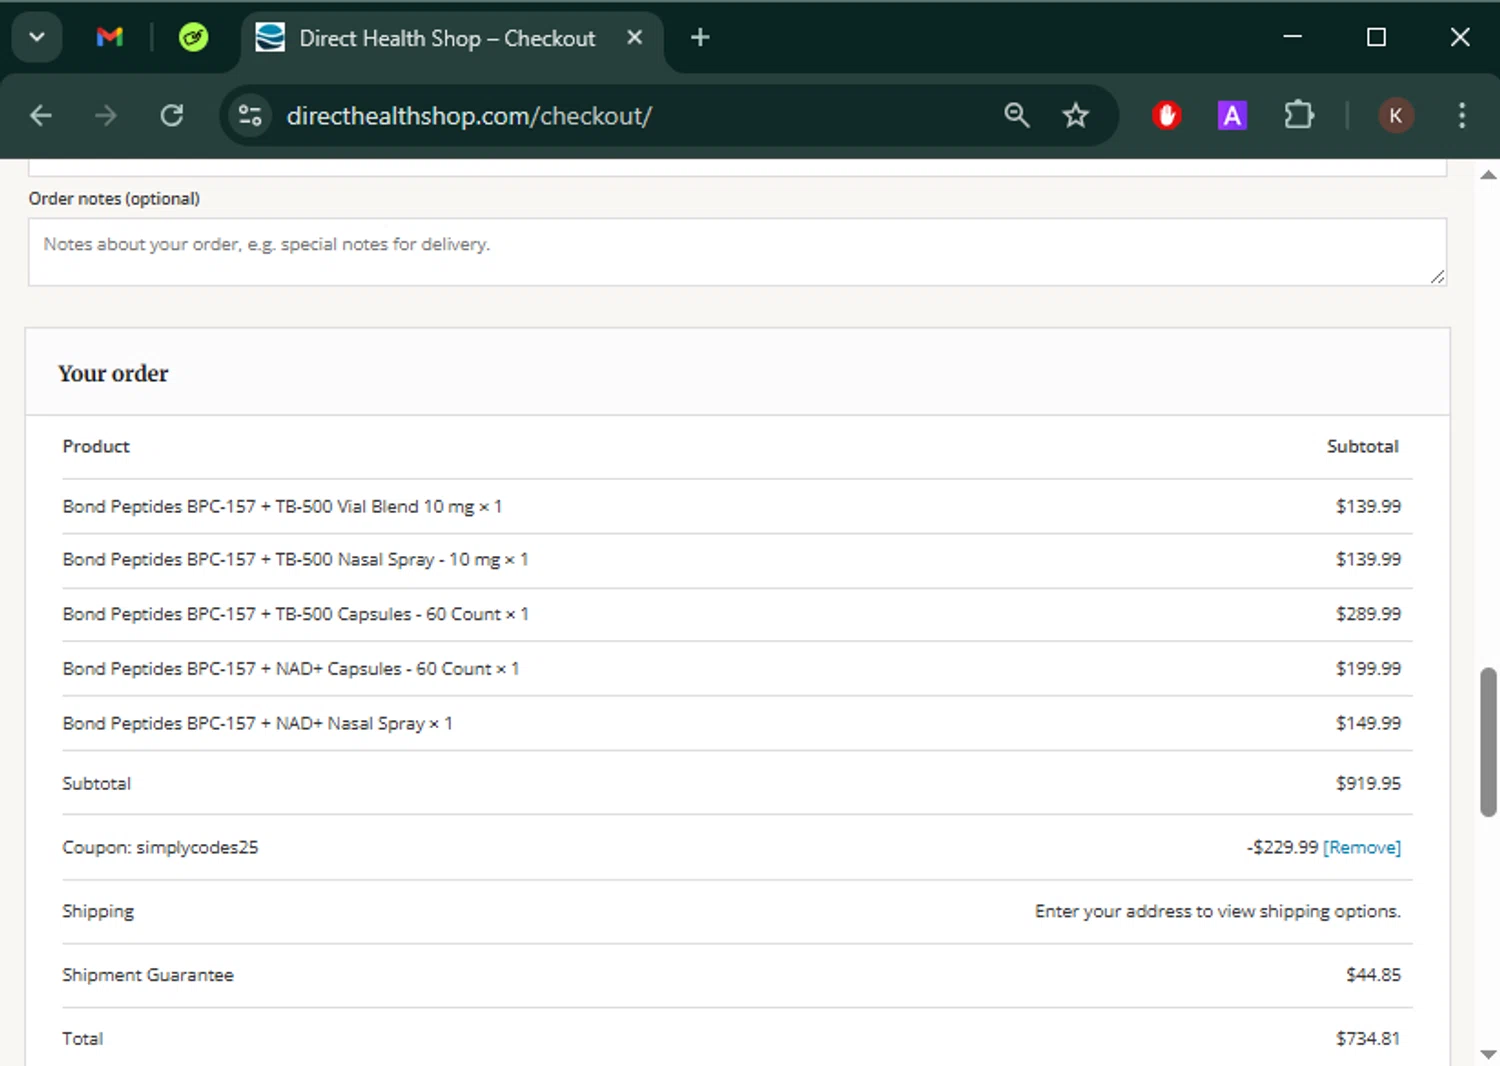Select the $149.99 price

1368,723
